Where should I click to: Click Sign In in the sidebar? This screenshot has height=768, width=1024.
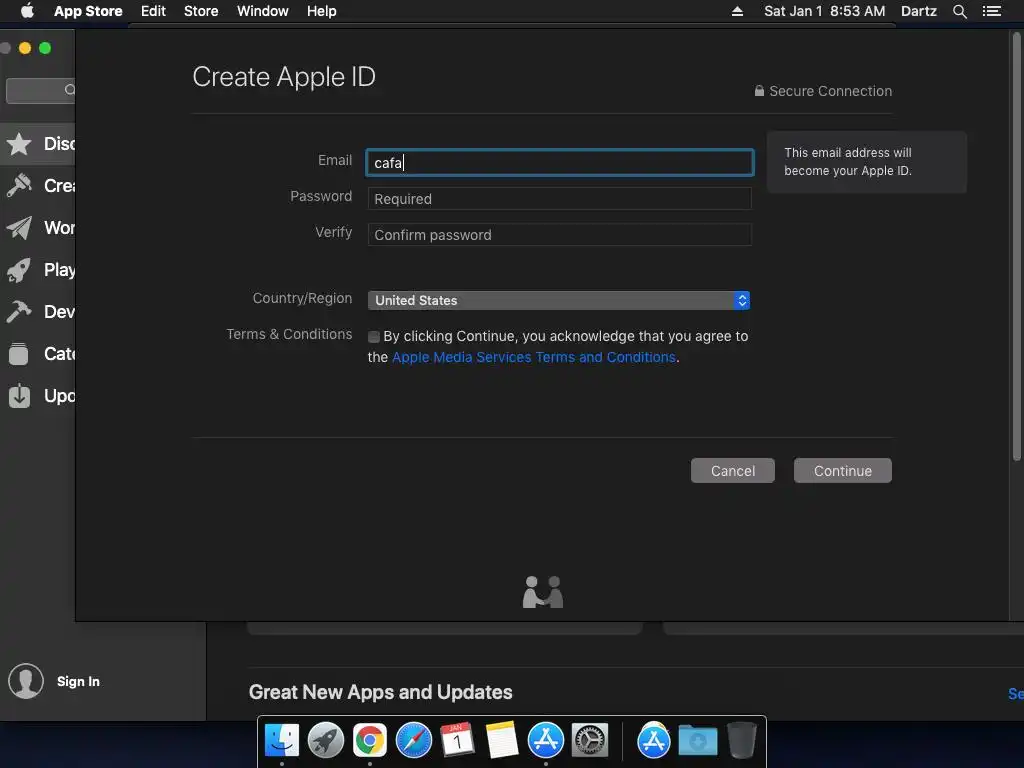[78, 681]
